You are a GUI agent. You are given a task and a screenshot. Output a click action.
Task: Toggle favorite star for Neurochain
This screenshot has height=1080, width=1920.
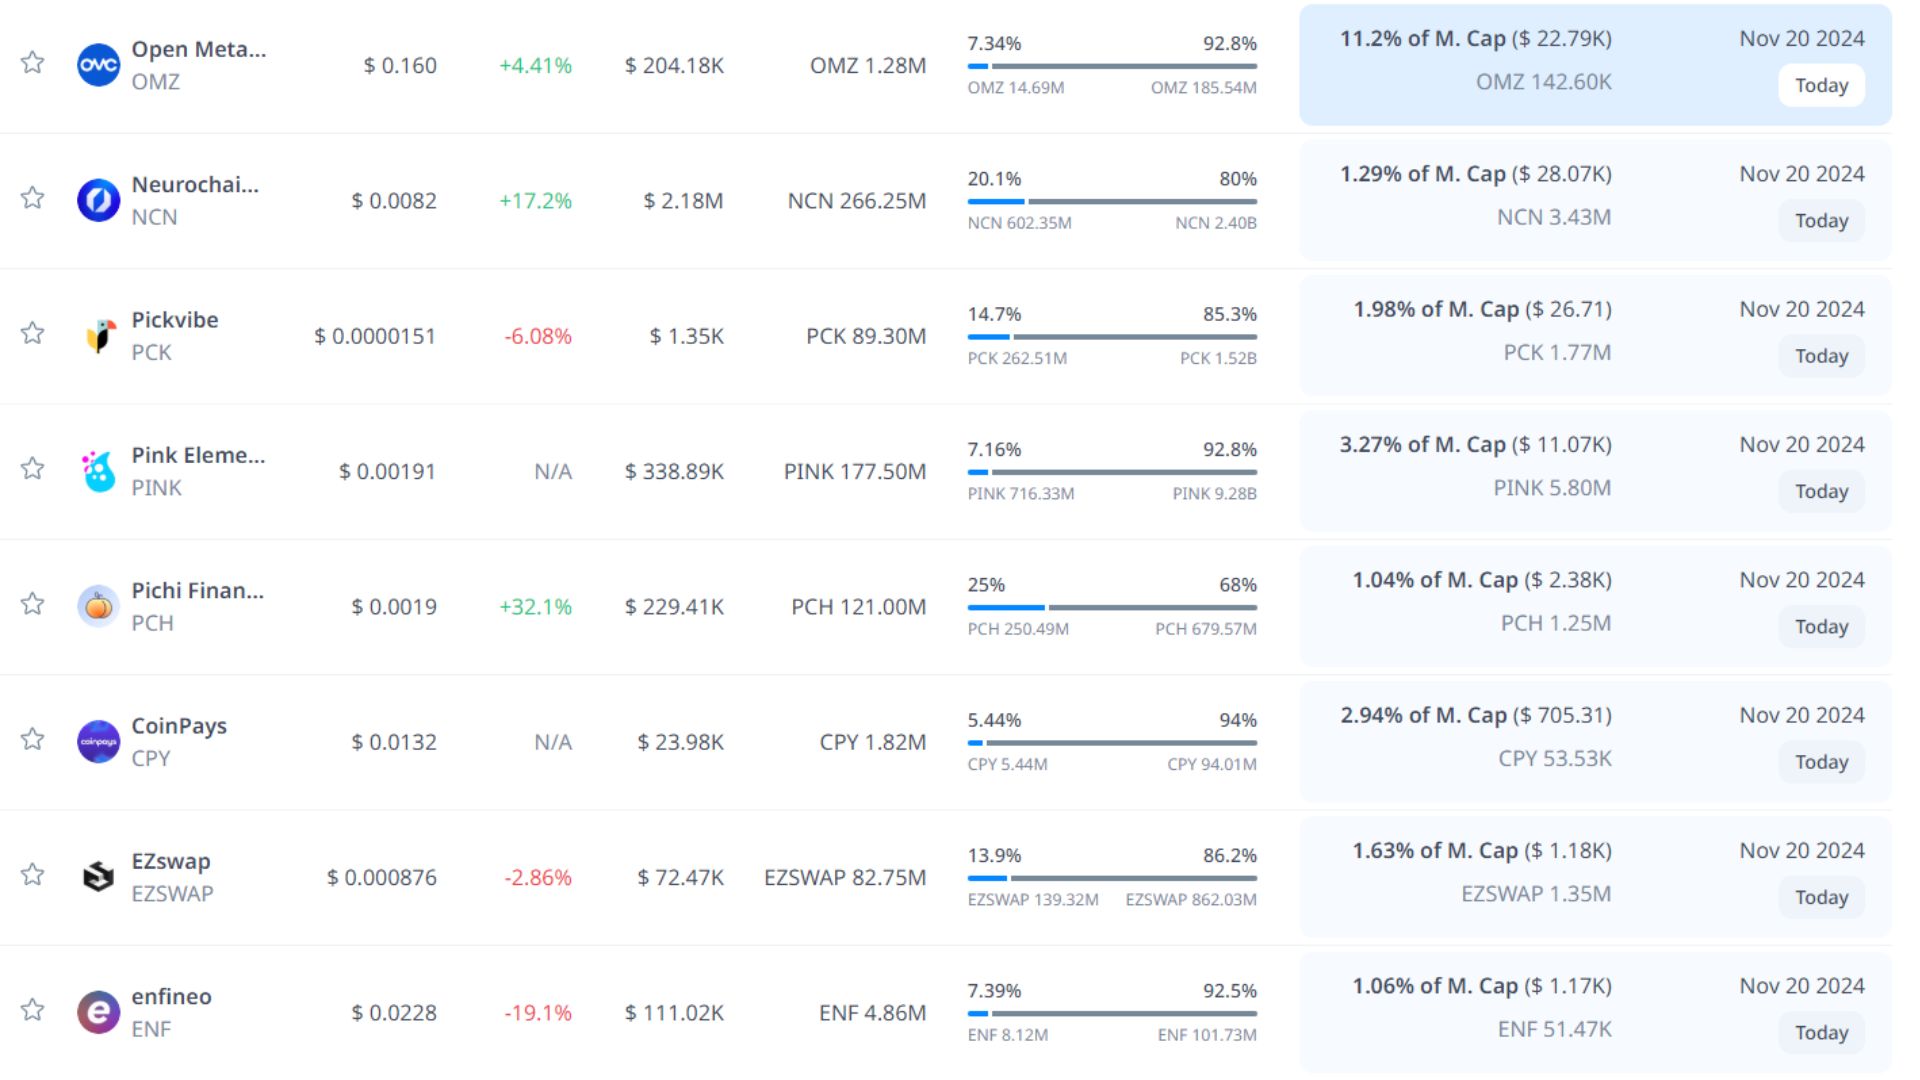pos(33,197)
